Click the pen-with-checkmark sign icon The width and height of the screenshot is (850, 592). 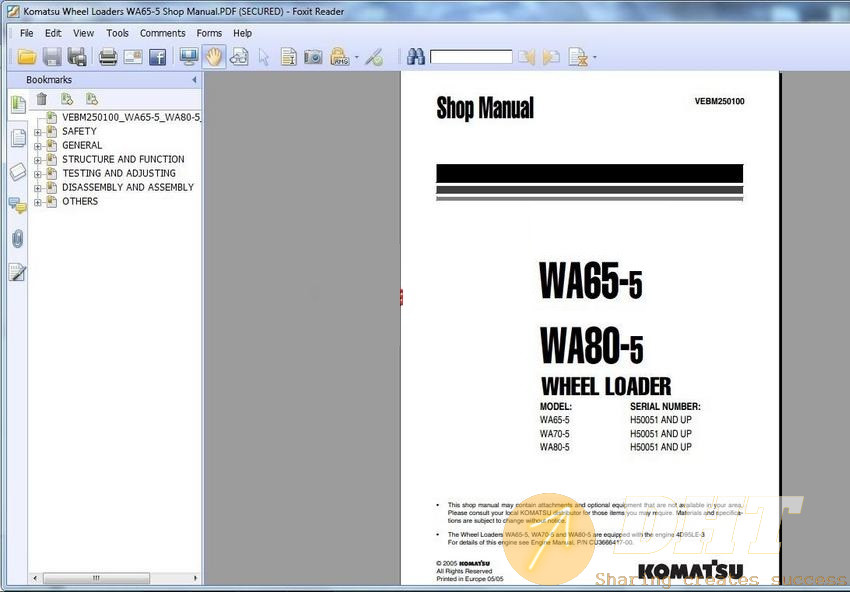pyautogui.click(x=374, y=56)
